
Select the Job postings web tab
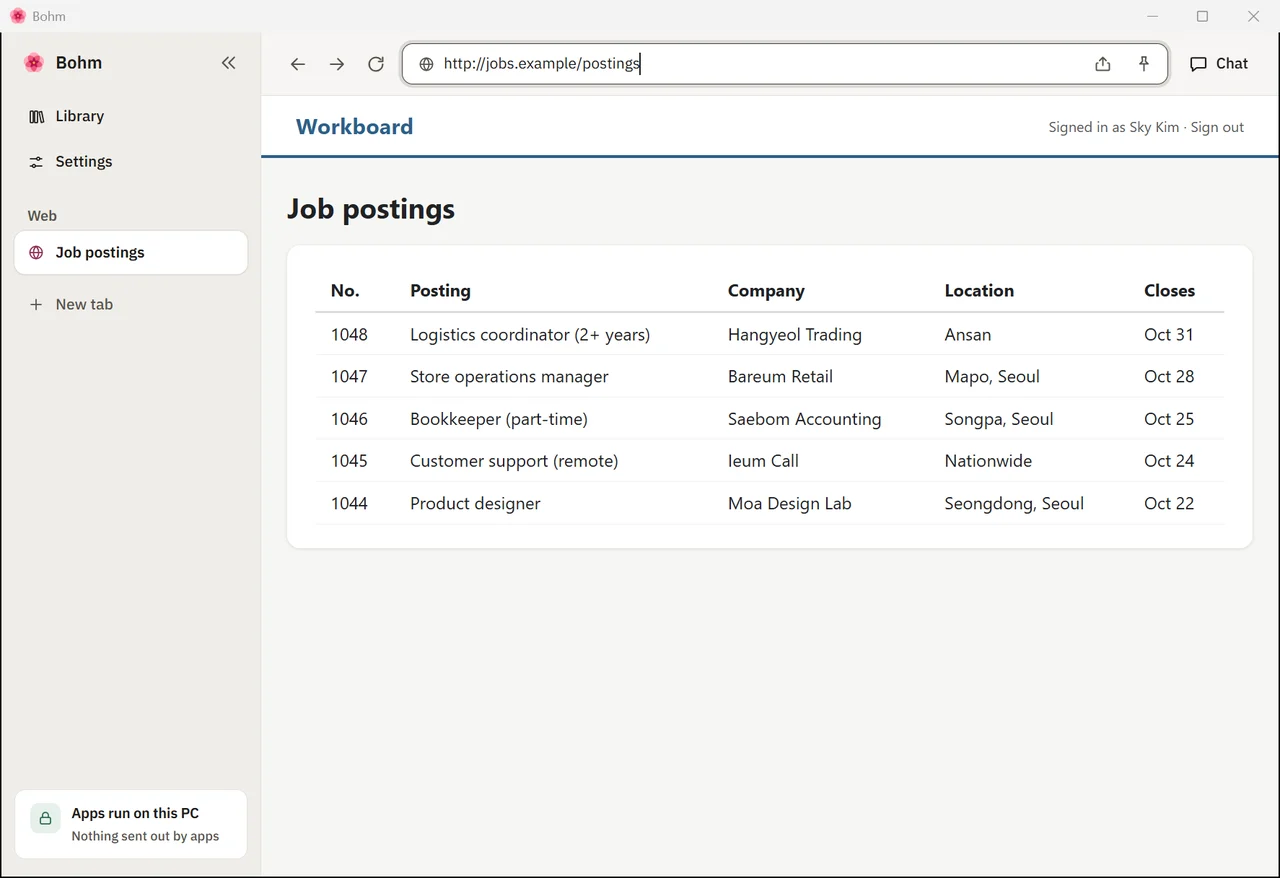click(x=131, y=252)
